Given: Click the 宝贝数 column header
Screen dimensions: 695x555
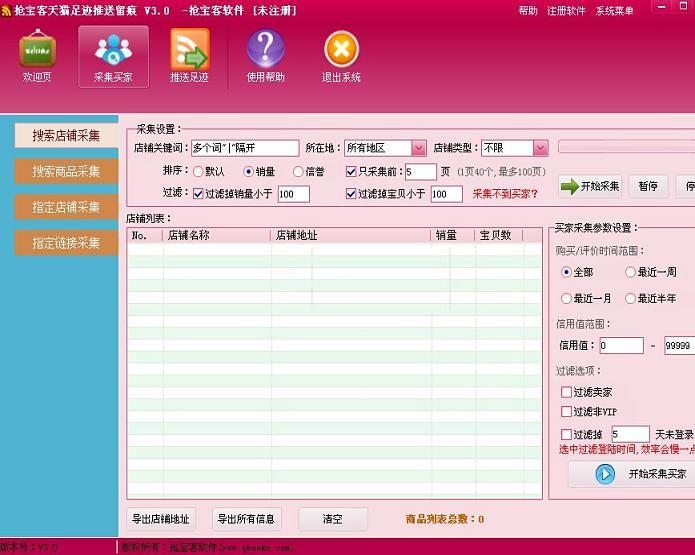Looking at the screenshot, I should tap(499, 235).
